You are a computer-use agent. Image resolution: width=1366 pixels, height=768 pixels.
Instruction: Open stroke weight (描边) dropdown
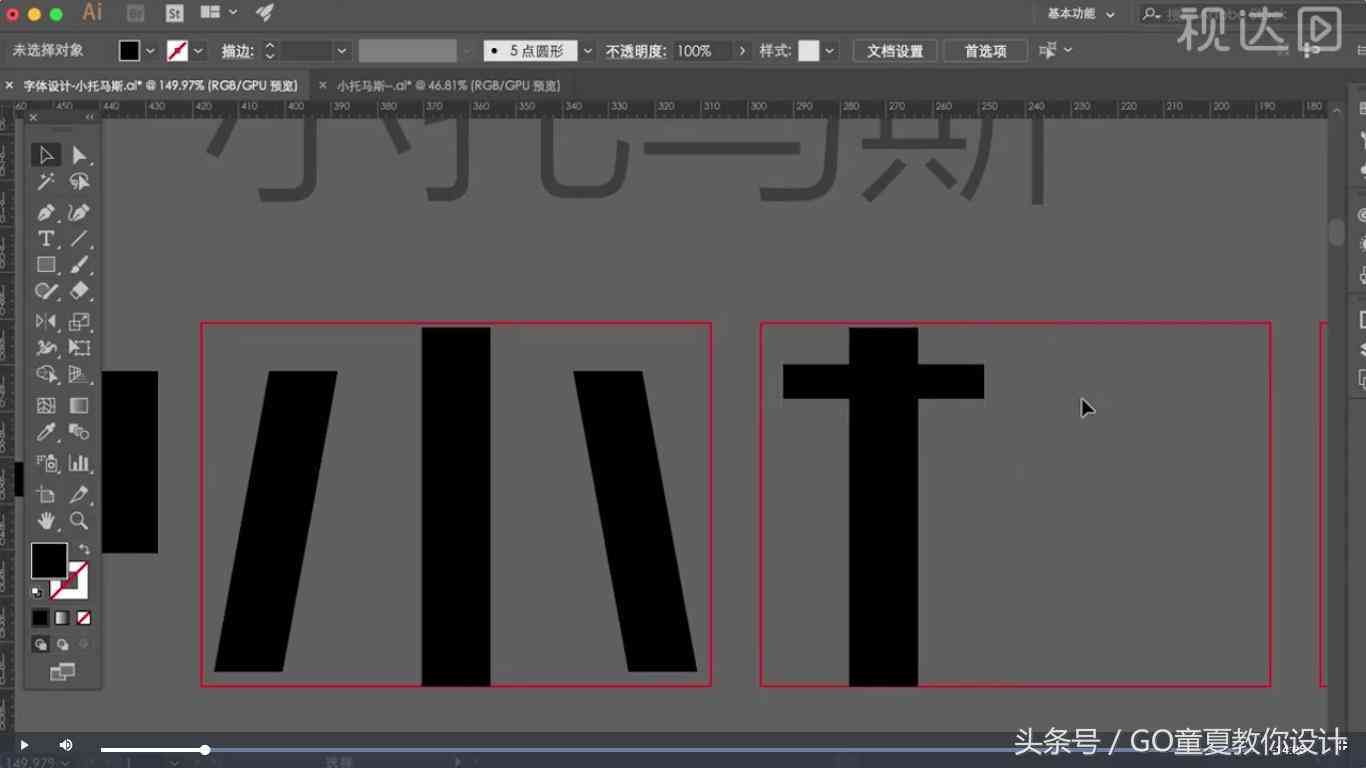pos(342,51)
